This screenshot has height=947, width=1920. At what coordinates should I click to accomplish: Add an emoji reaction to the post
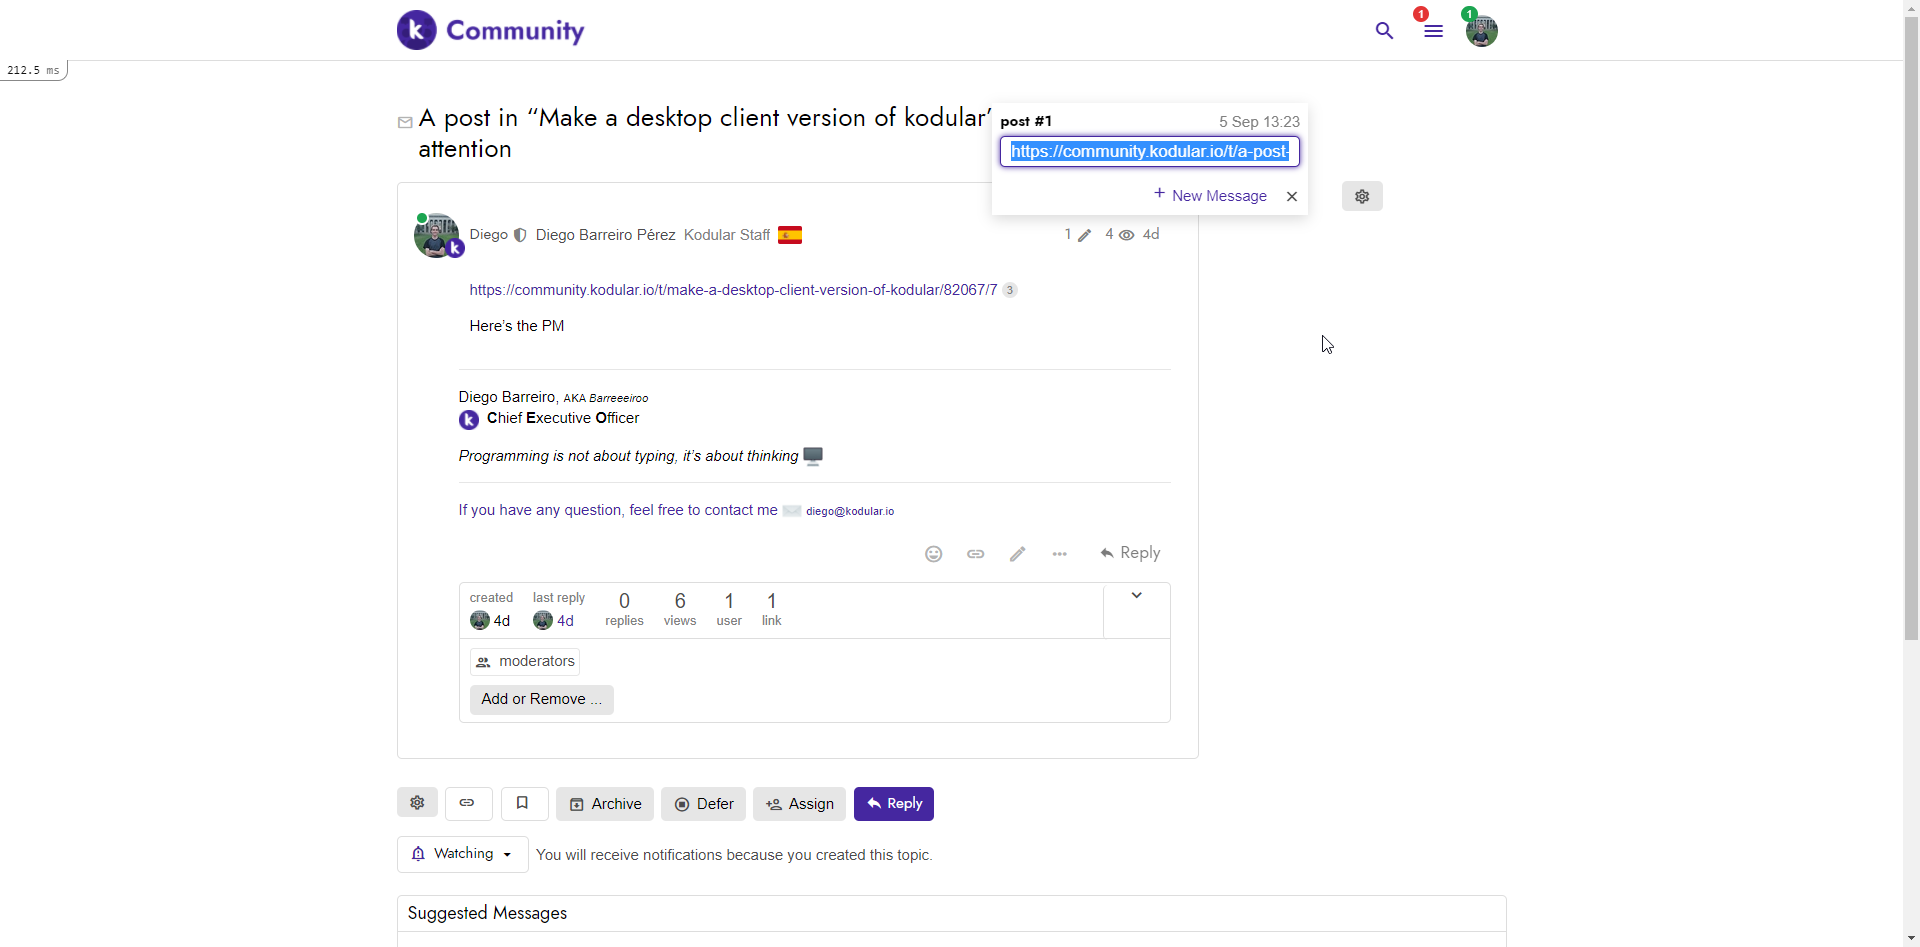pyautogui.click(x=934, y=554)
